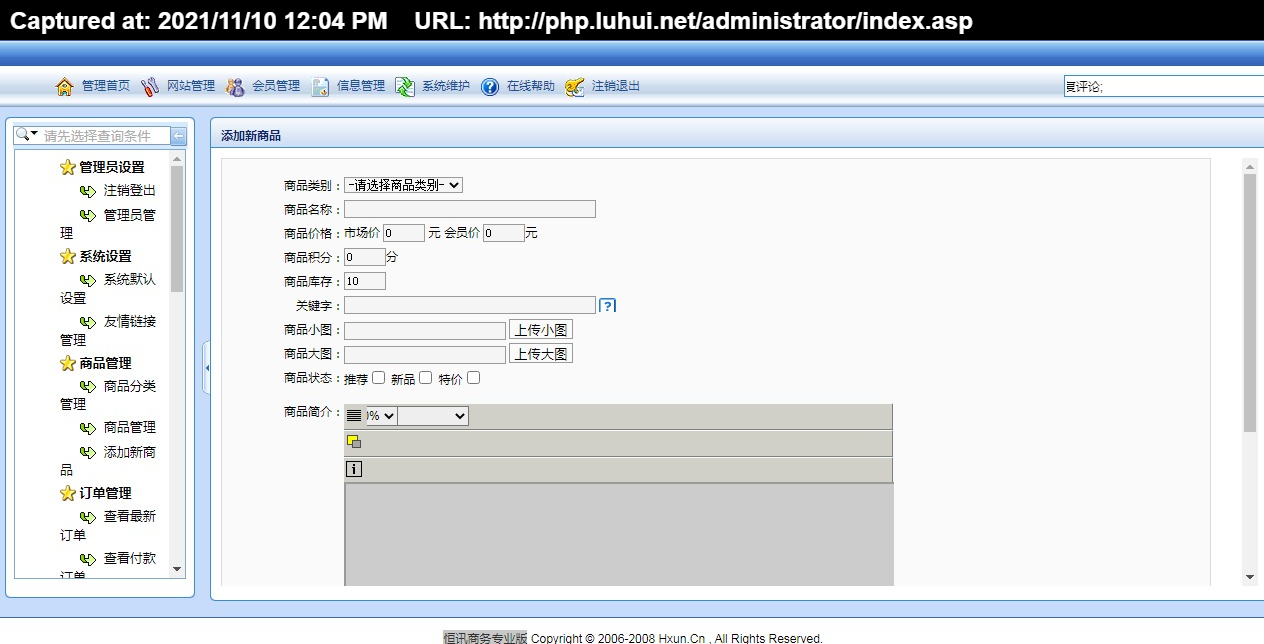The width and height of the screenshot is (1264, 644).
Task: Open 会员管理 in top menu
Action: coord(276,86)
